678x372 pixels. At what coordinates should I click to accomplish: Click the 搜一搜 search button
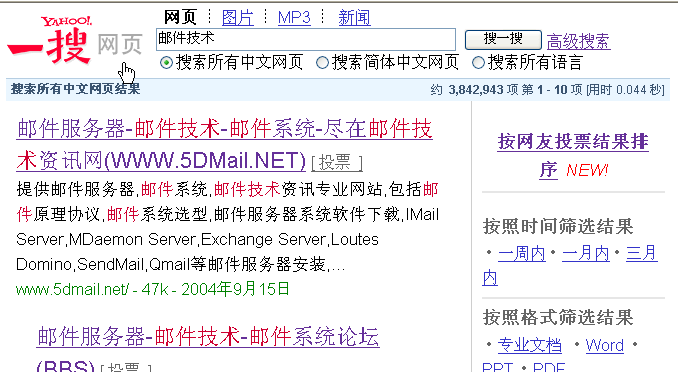click(503, 39)
